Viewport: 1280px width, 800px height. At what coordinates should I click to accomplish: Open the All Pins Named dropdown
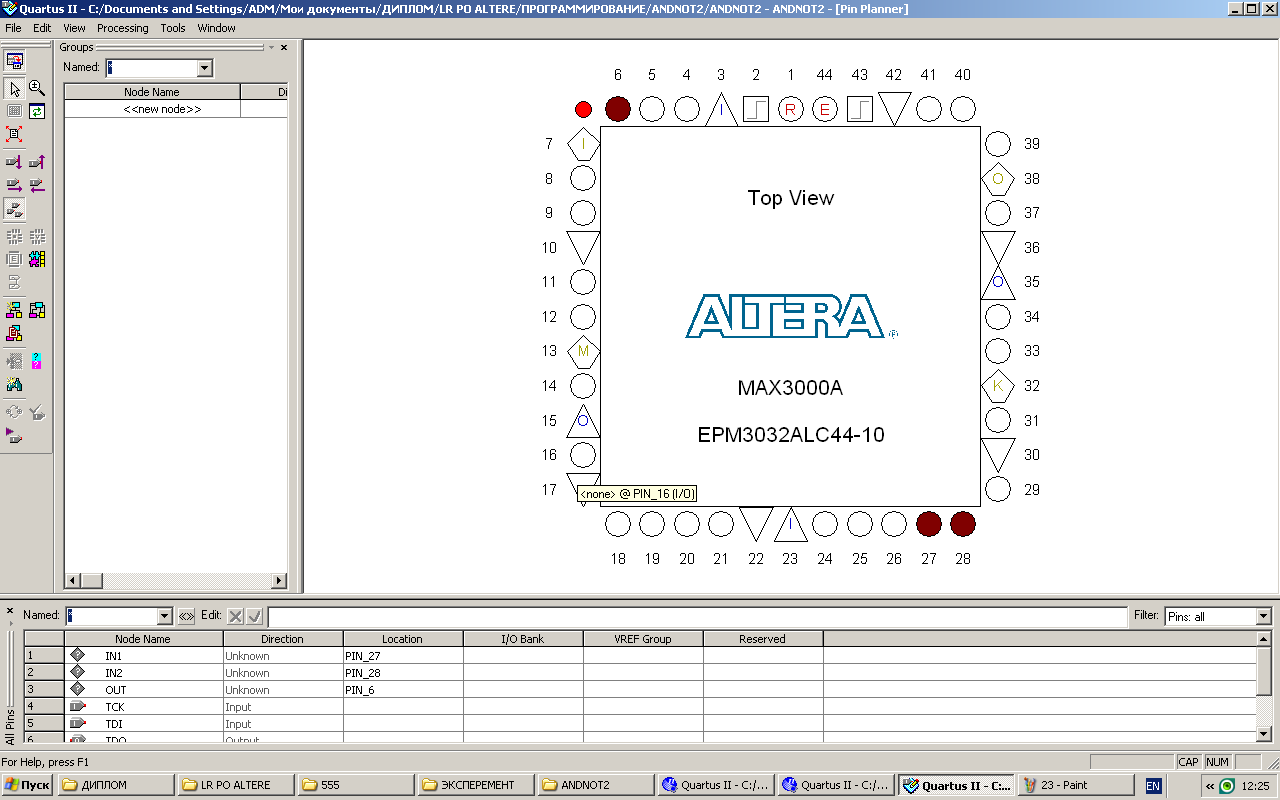[x=165, y=616]
